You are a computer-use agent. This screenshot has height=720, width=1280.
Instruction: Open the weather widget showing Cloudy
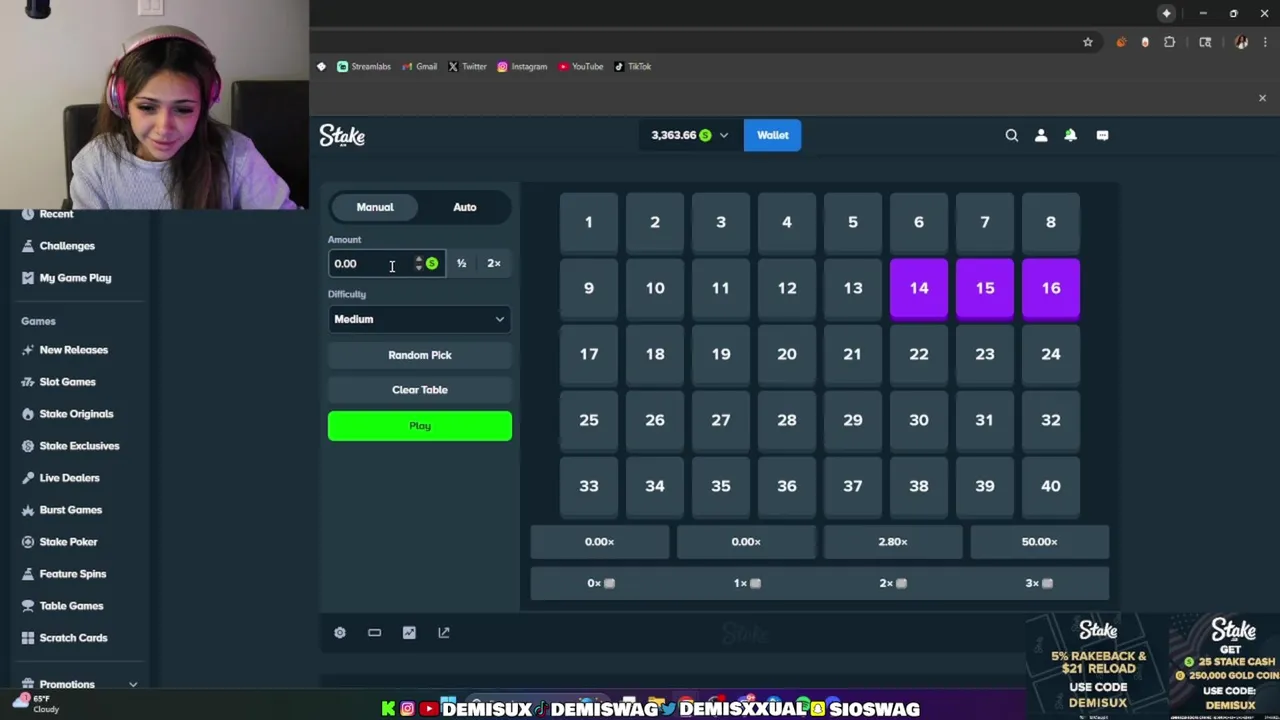pyautogui.click(x=36, y=704)
